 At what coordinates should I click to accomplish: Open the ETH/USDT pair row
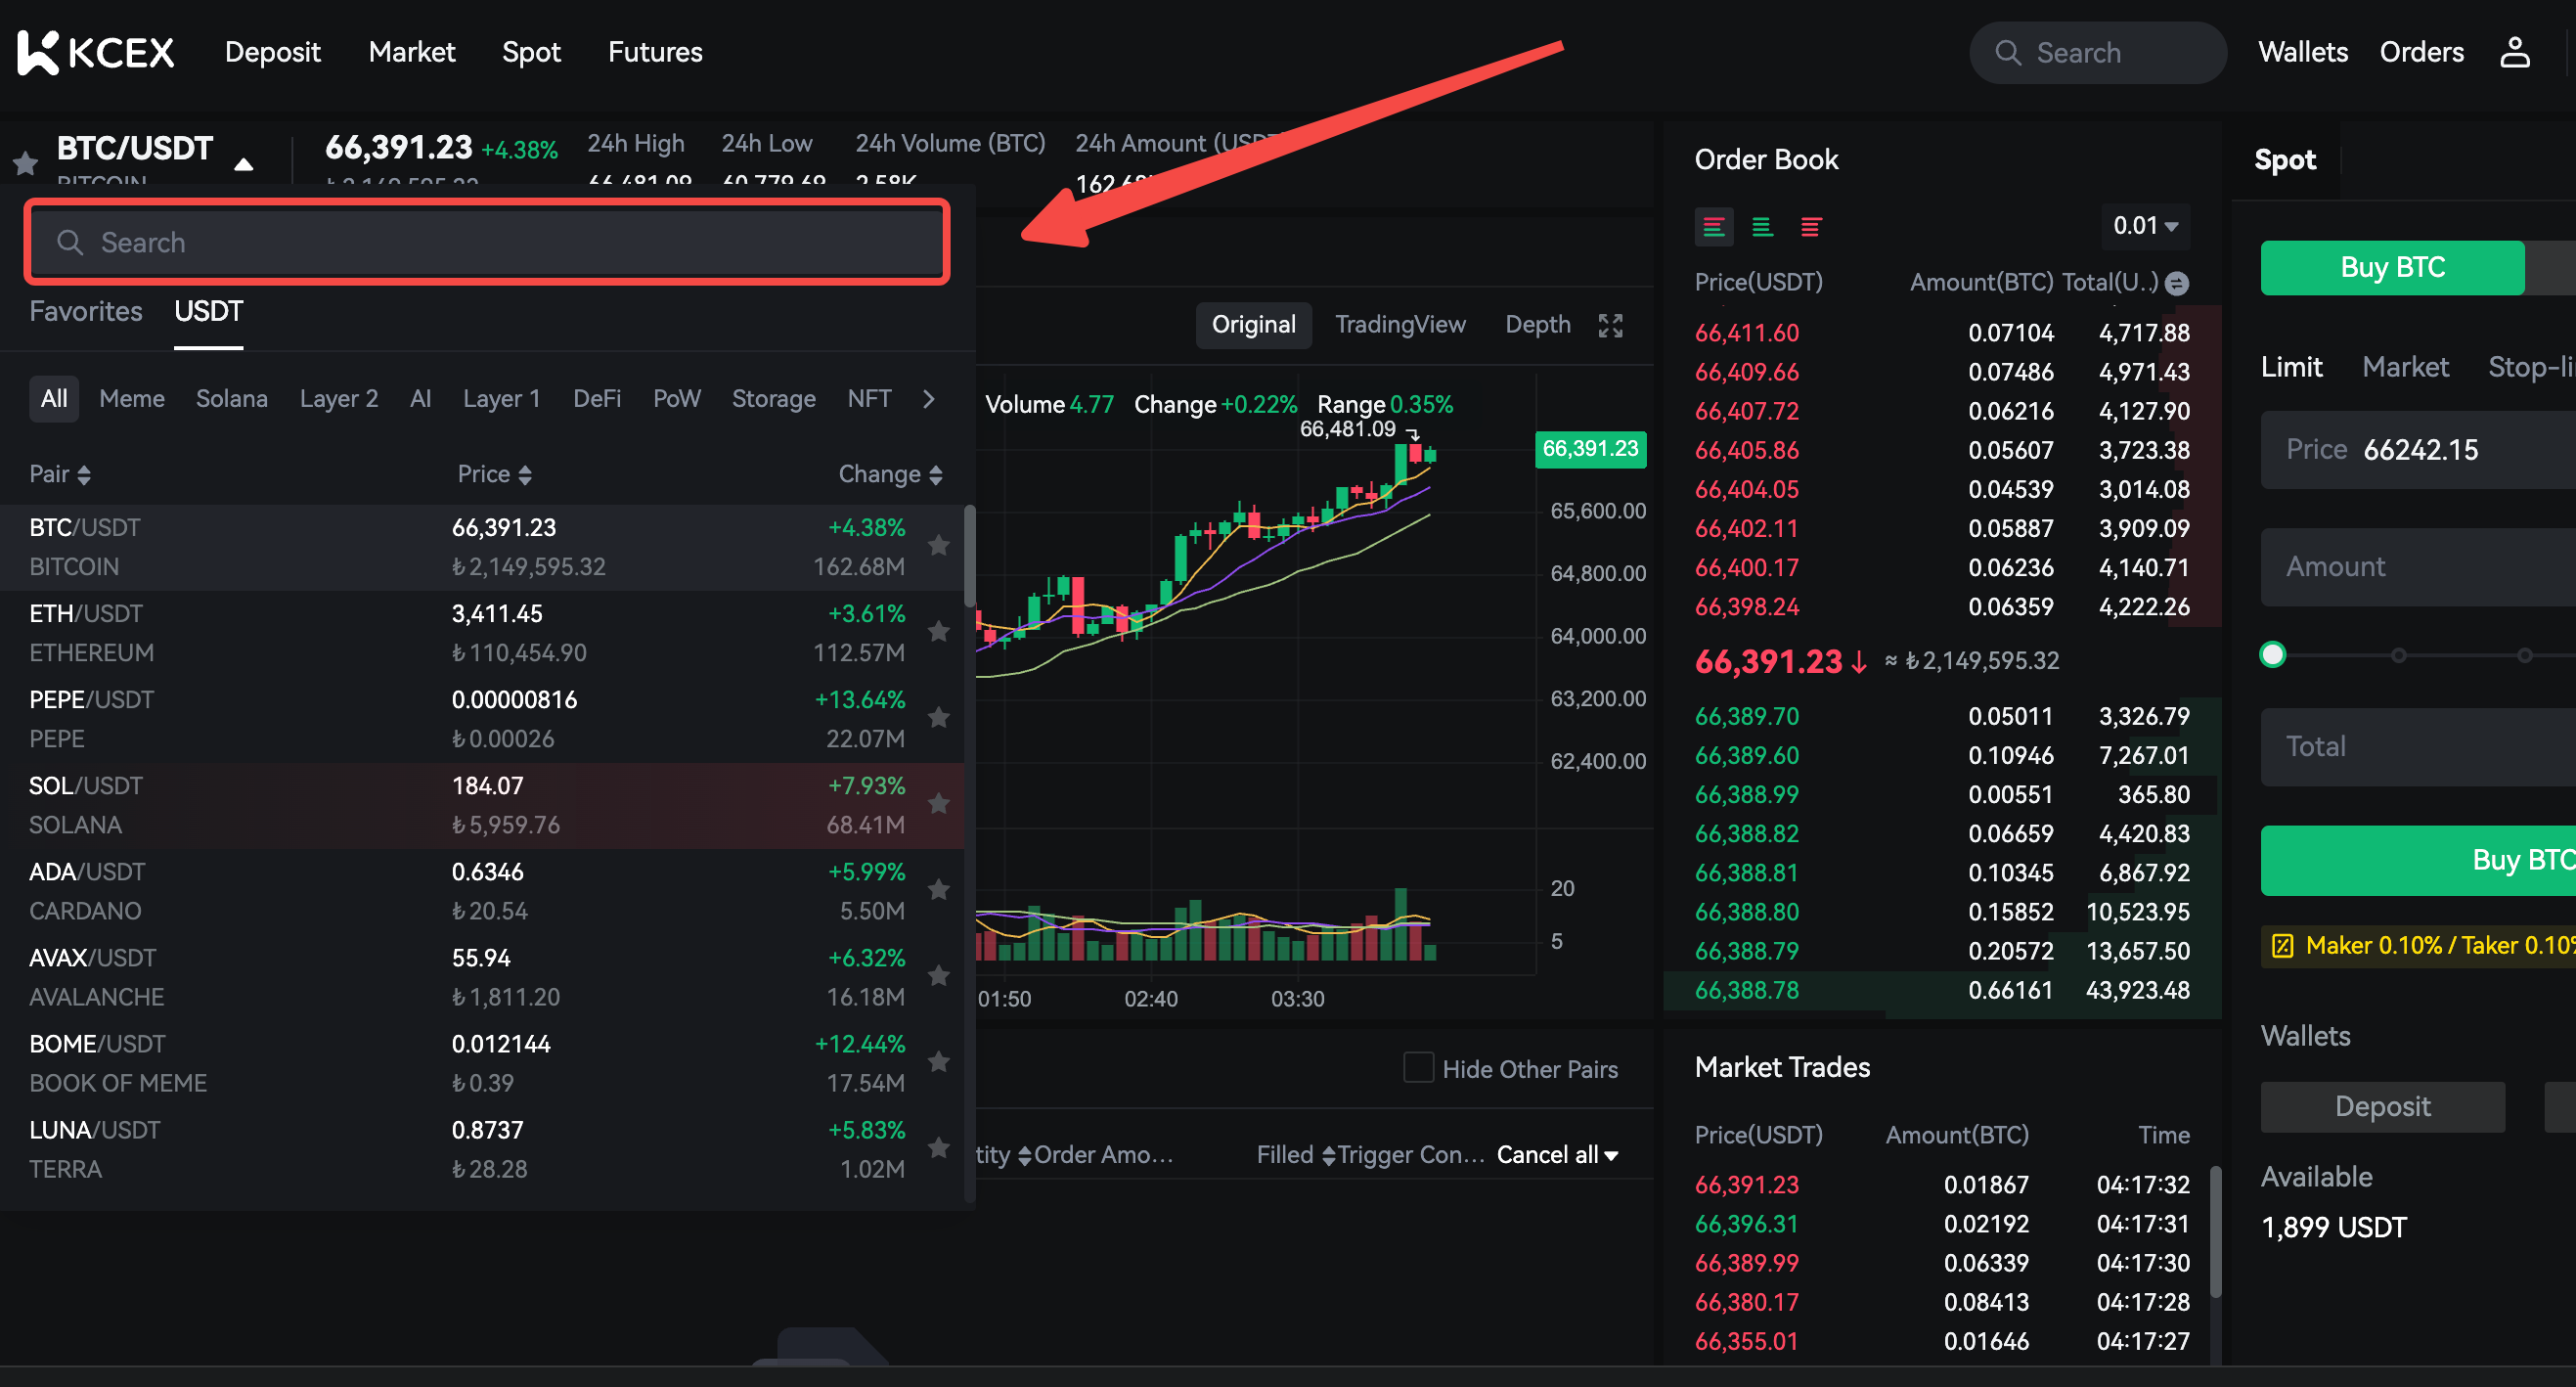[x=482, y=633]
